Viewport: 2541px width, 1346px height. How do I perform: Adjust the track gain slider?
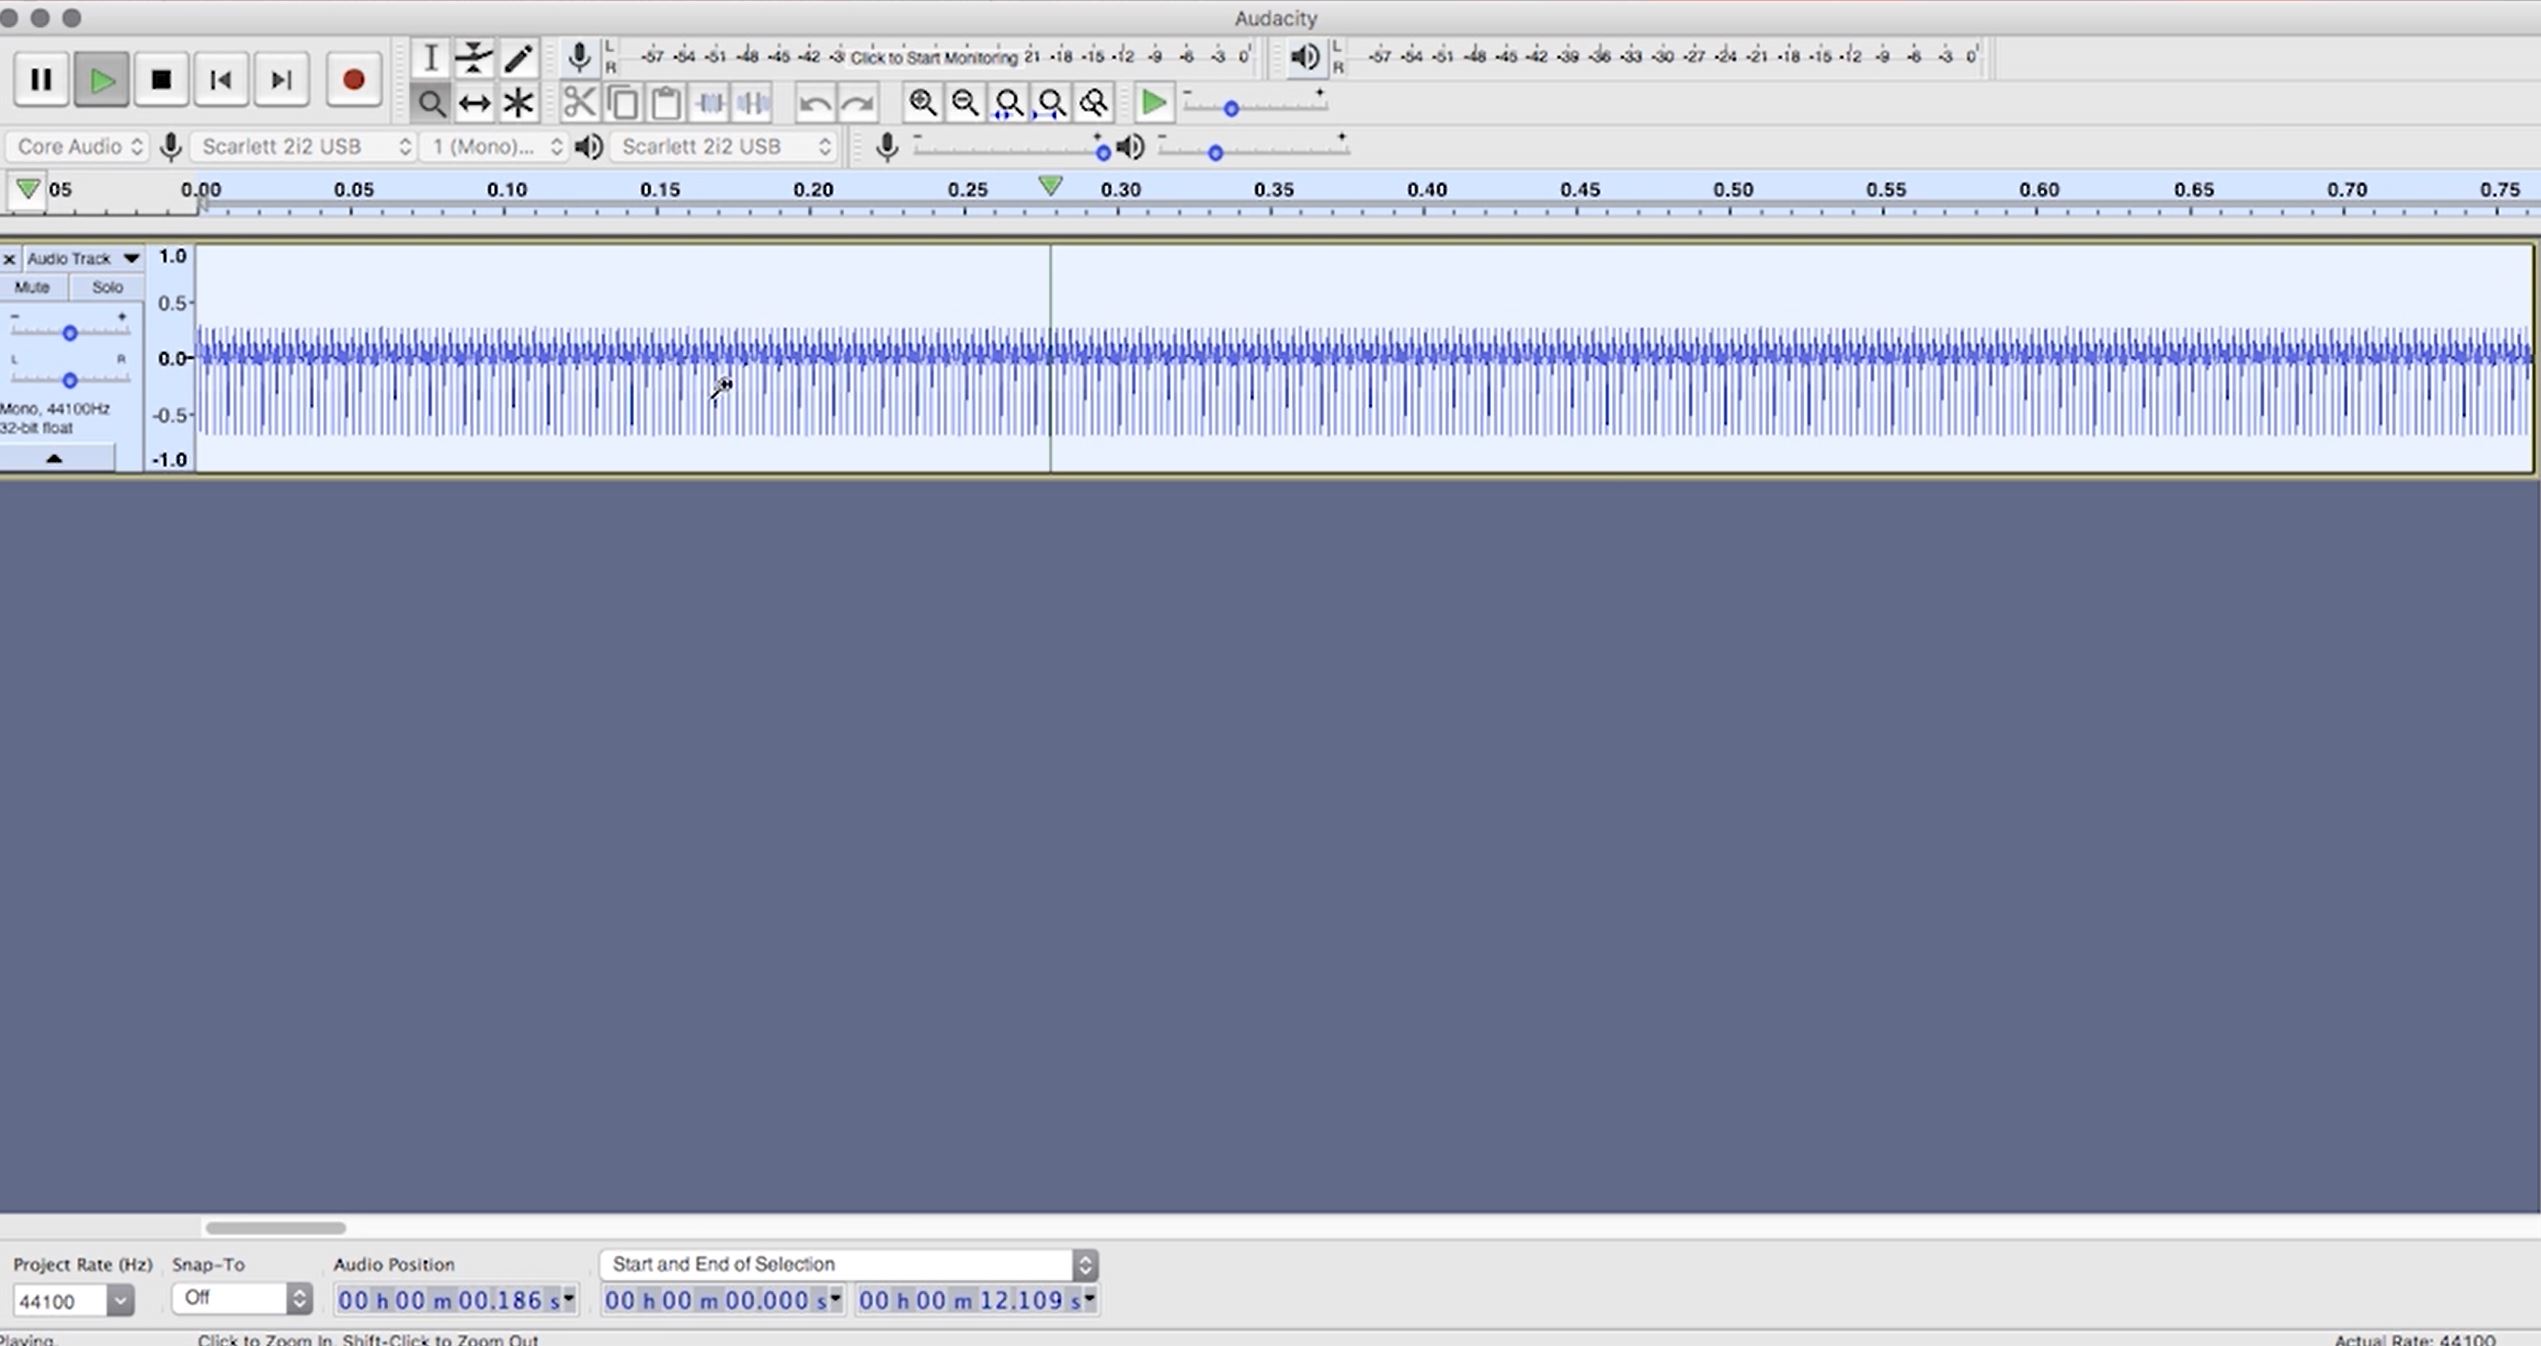70,333
